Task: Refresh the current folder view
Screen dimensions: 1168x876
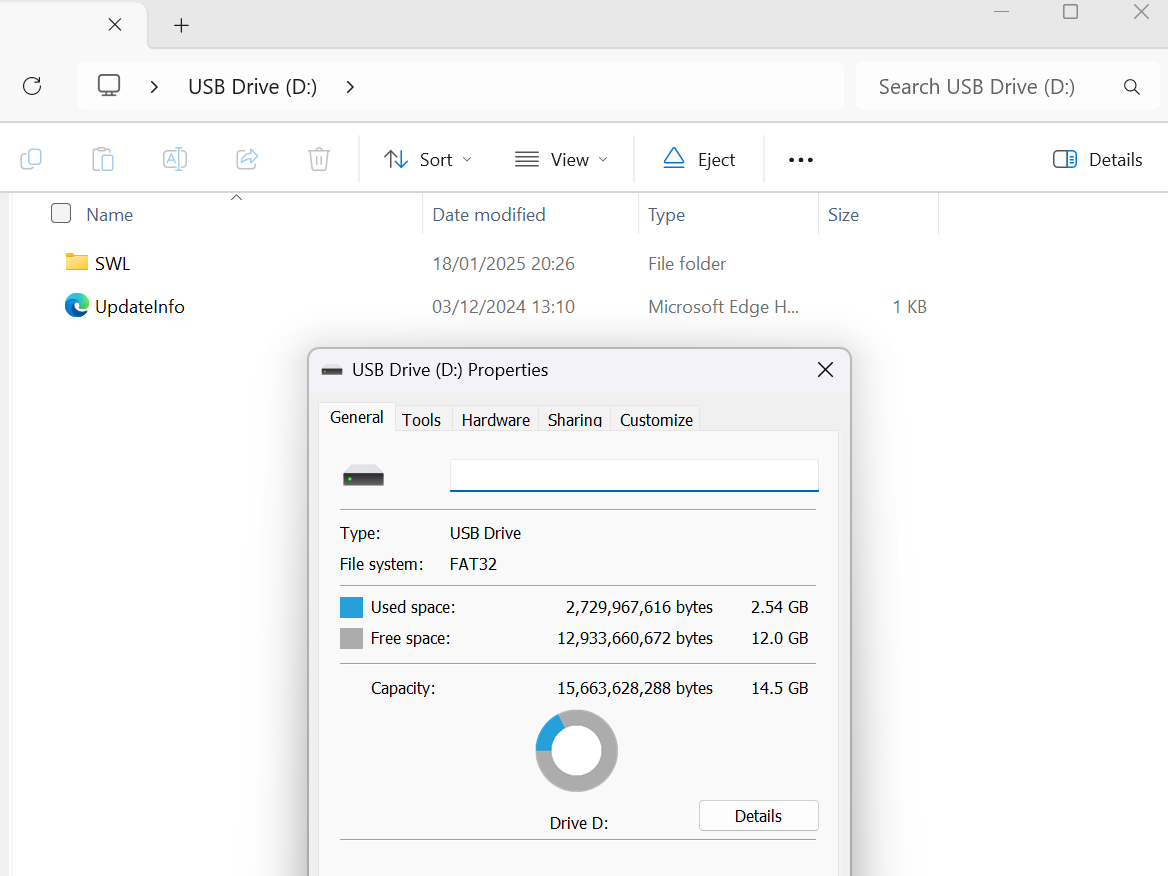Action: click(x=32, y=86)
